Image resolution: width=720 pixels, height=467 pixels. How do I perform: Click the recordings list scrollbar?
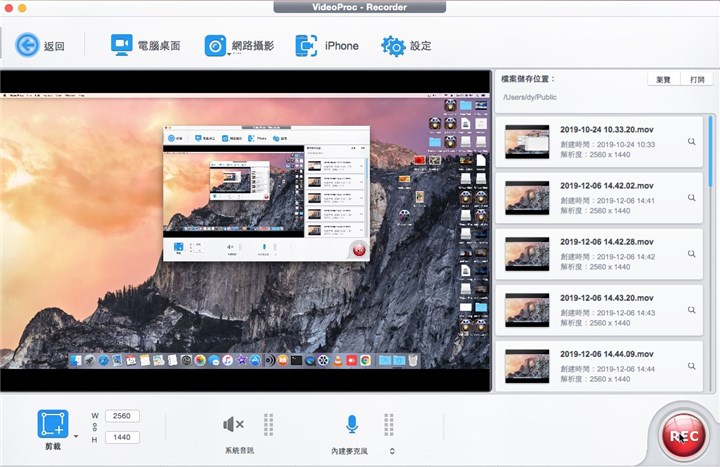[711, 152]
